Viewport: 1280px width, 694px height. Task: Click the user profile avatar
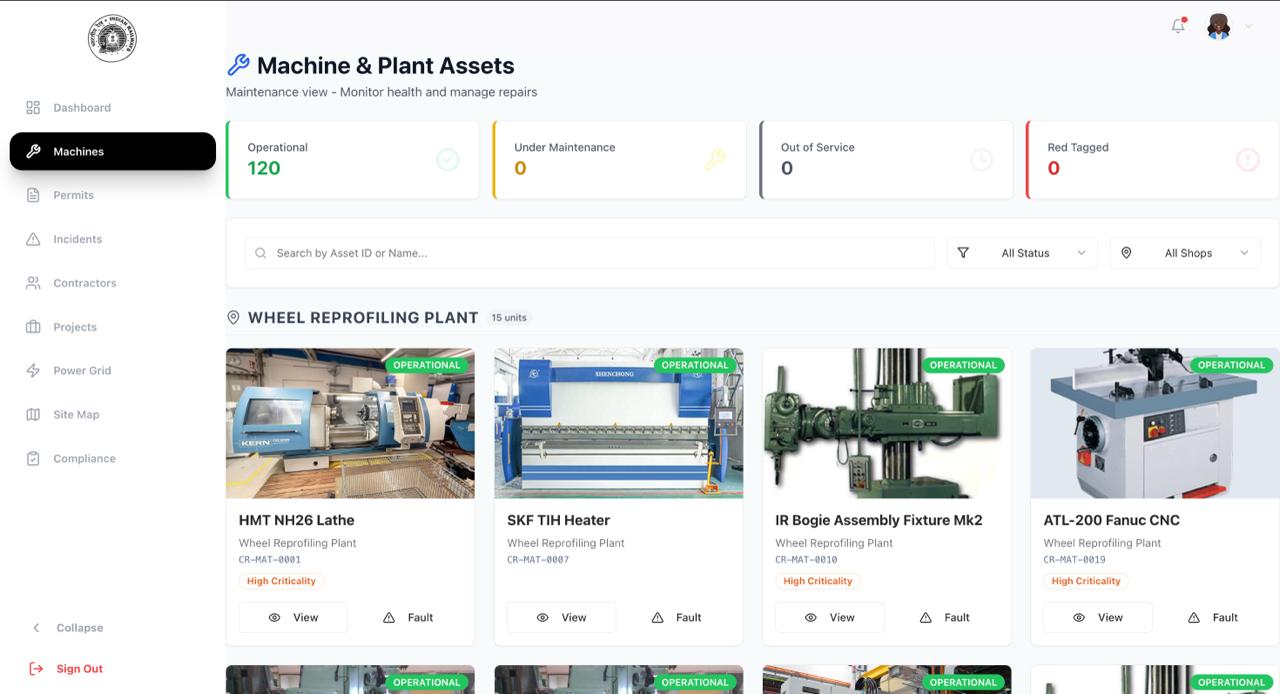(x=1218, y=27)
